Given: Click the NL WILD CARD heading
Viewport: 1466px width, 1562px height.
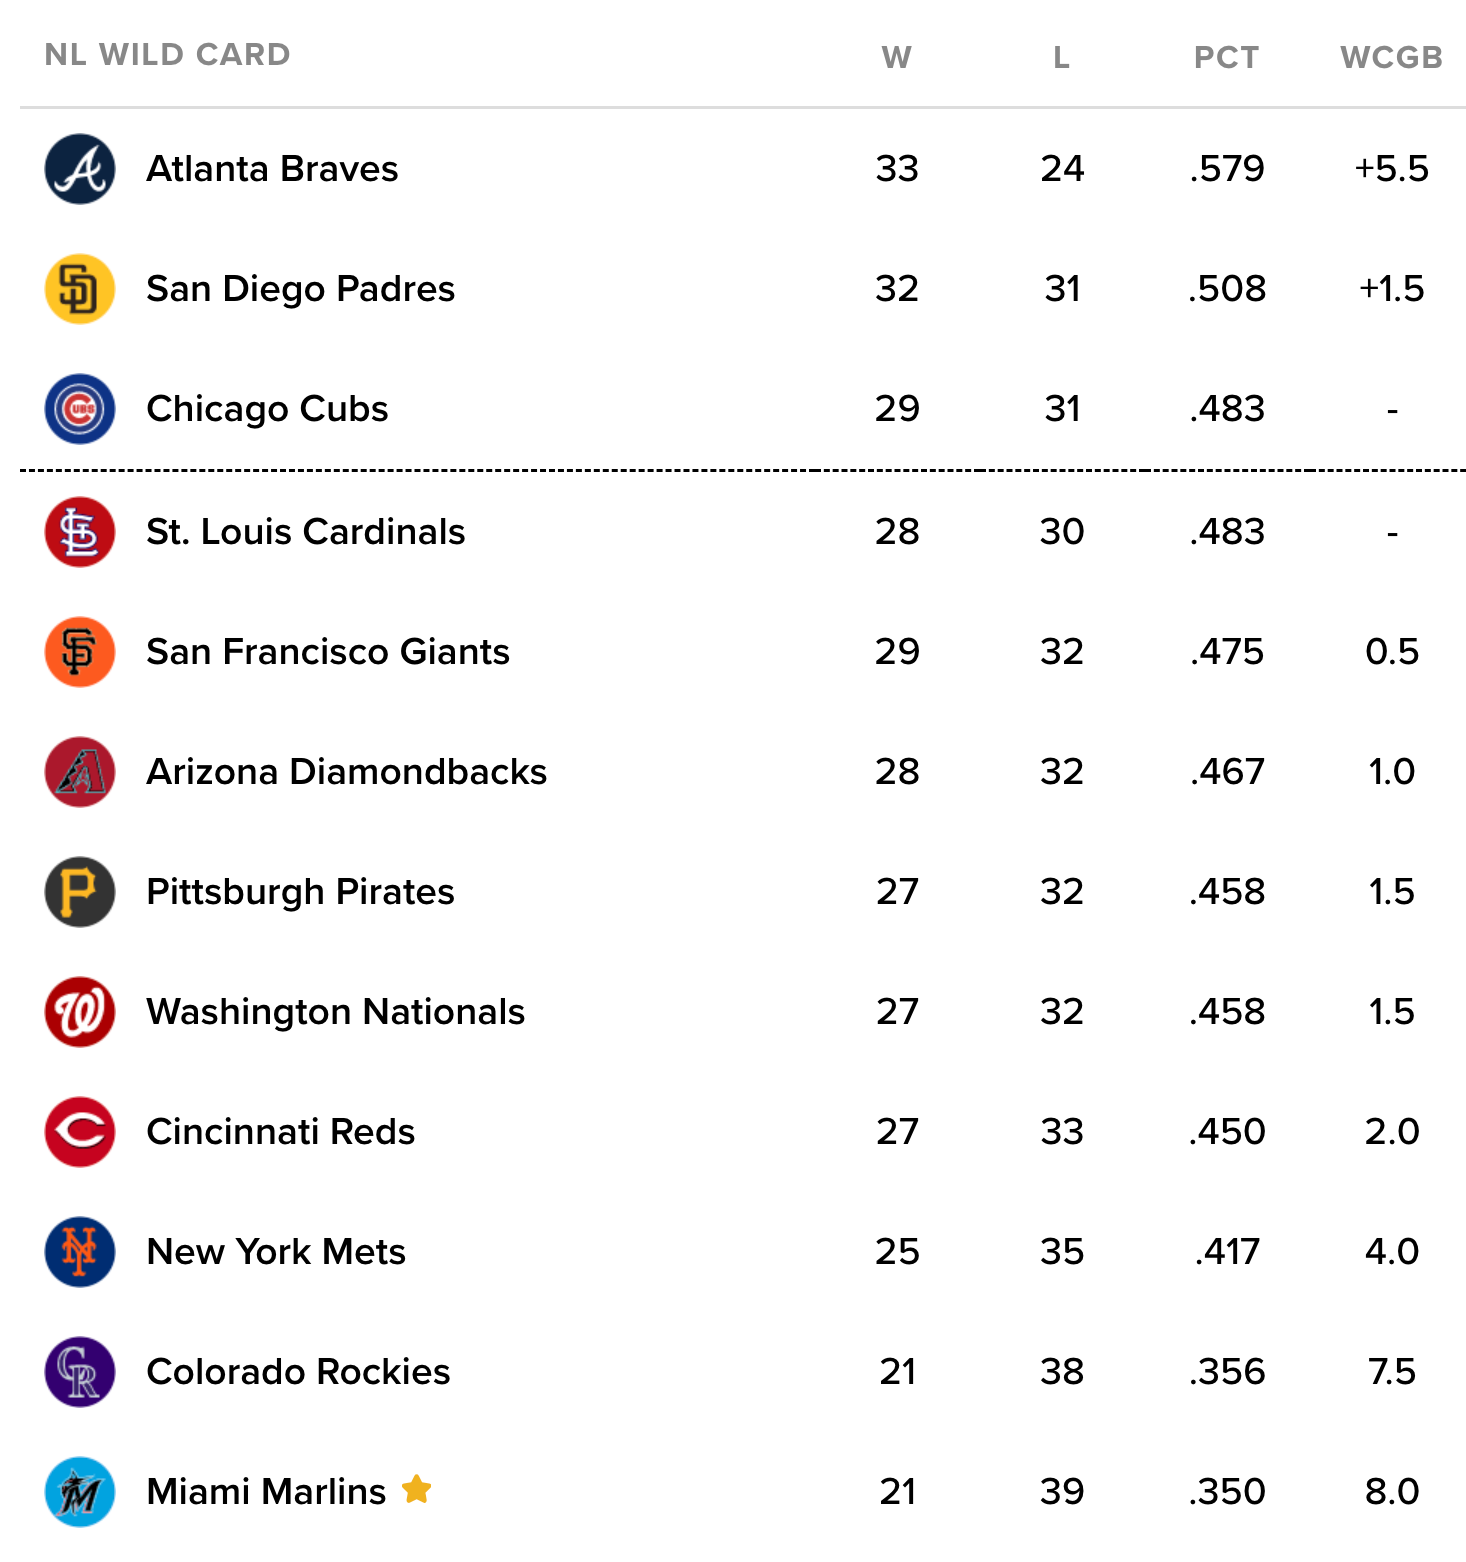Looking at the screenshot, I should click(x=168, y=54).
